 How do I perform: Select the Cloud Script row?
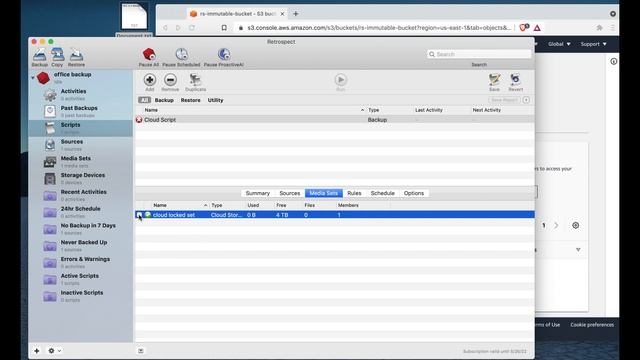tap(335, 120)
